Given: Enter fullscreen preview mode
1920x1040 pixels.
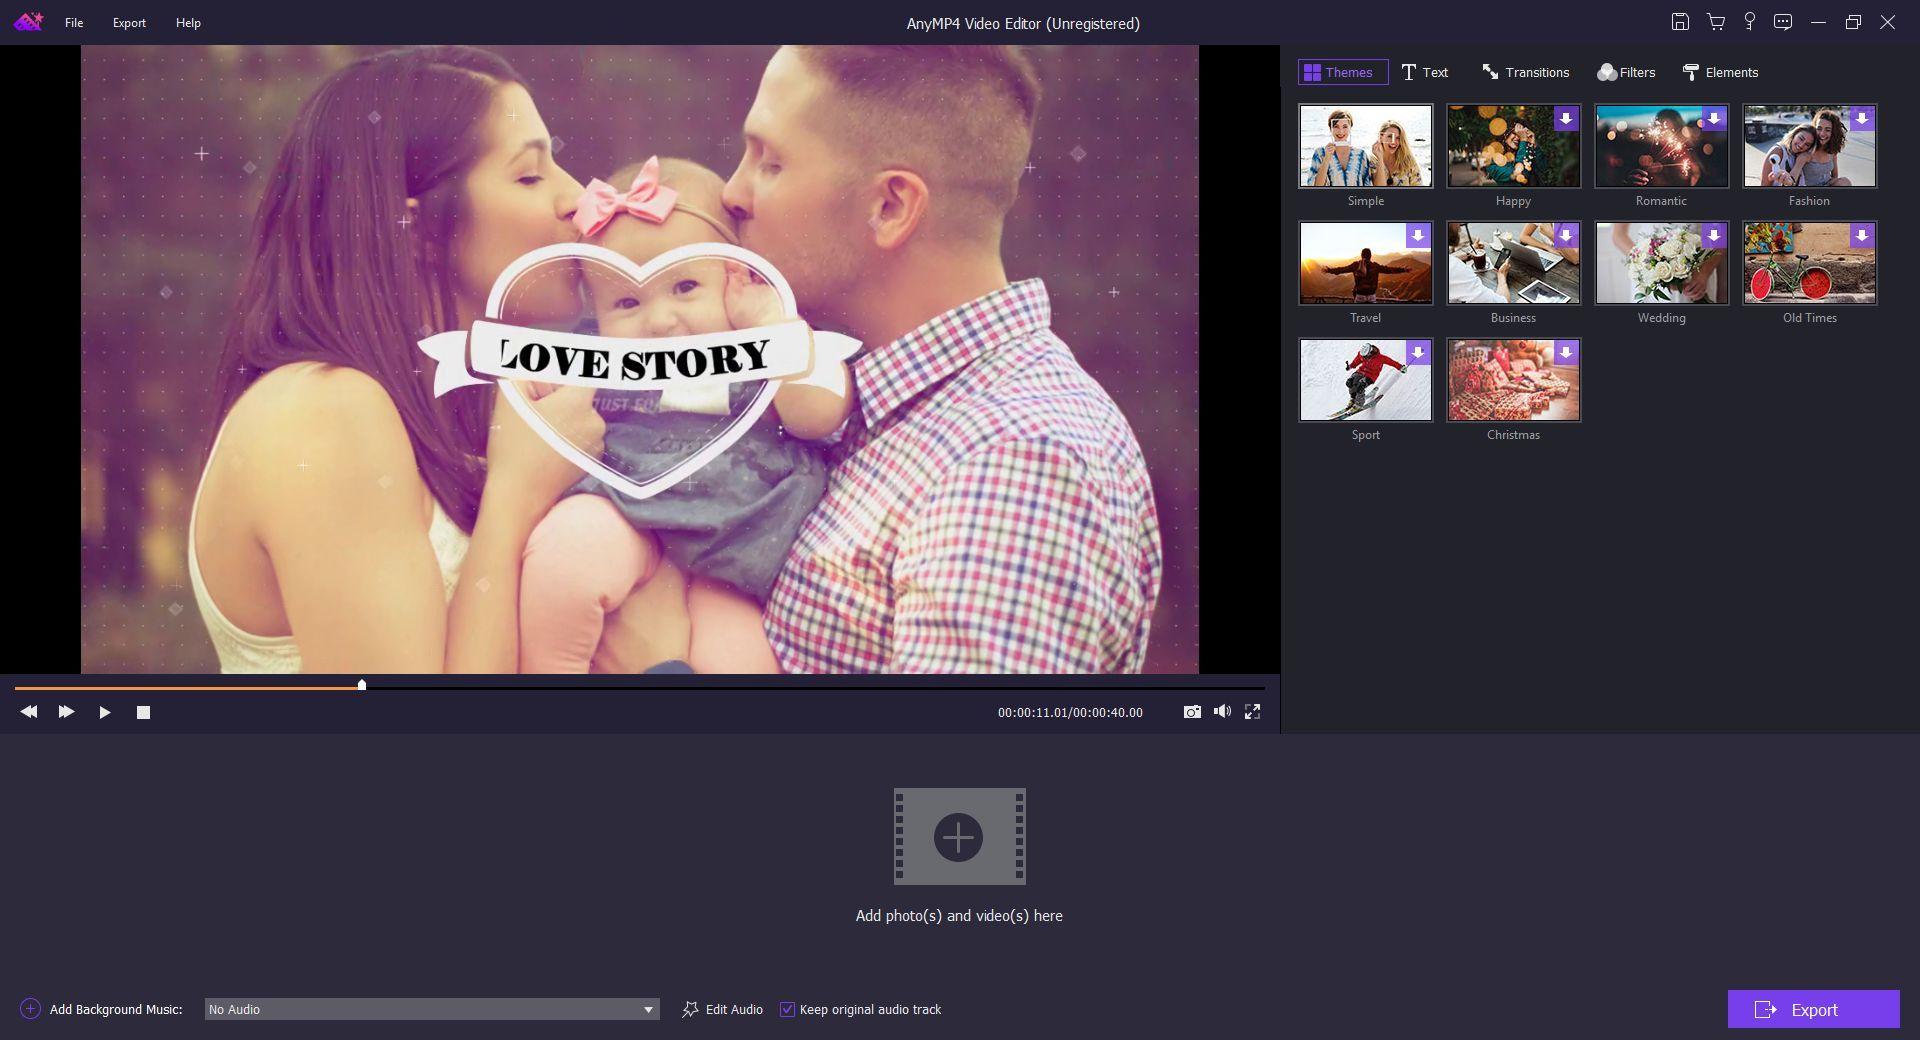Looking at the screenshot, I should [x=1252, y=712].
